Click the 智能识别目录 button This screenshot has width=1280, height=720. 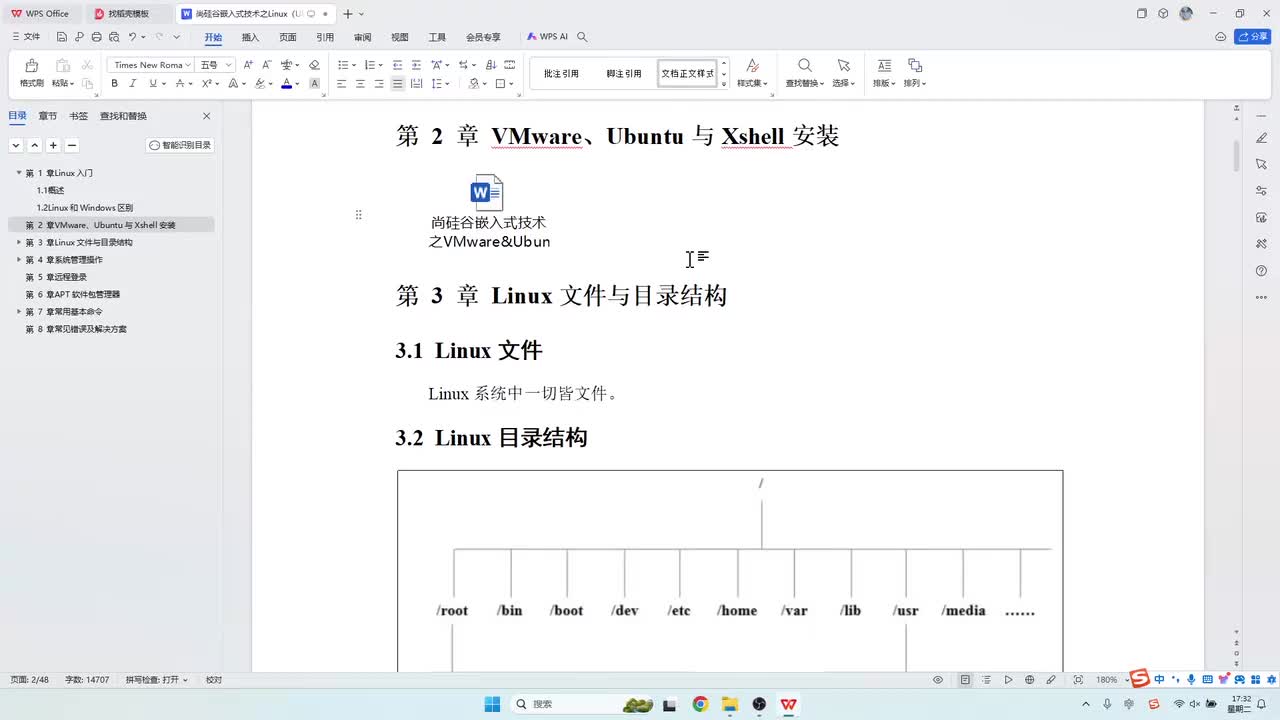pyautogui.click(x=181, y=145)
